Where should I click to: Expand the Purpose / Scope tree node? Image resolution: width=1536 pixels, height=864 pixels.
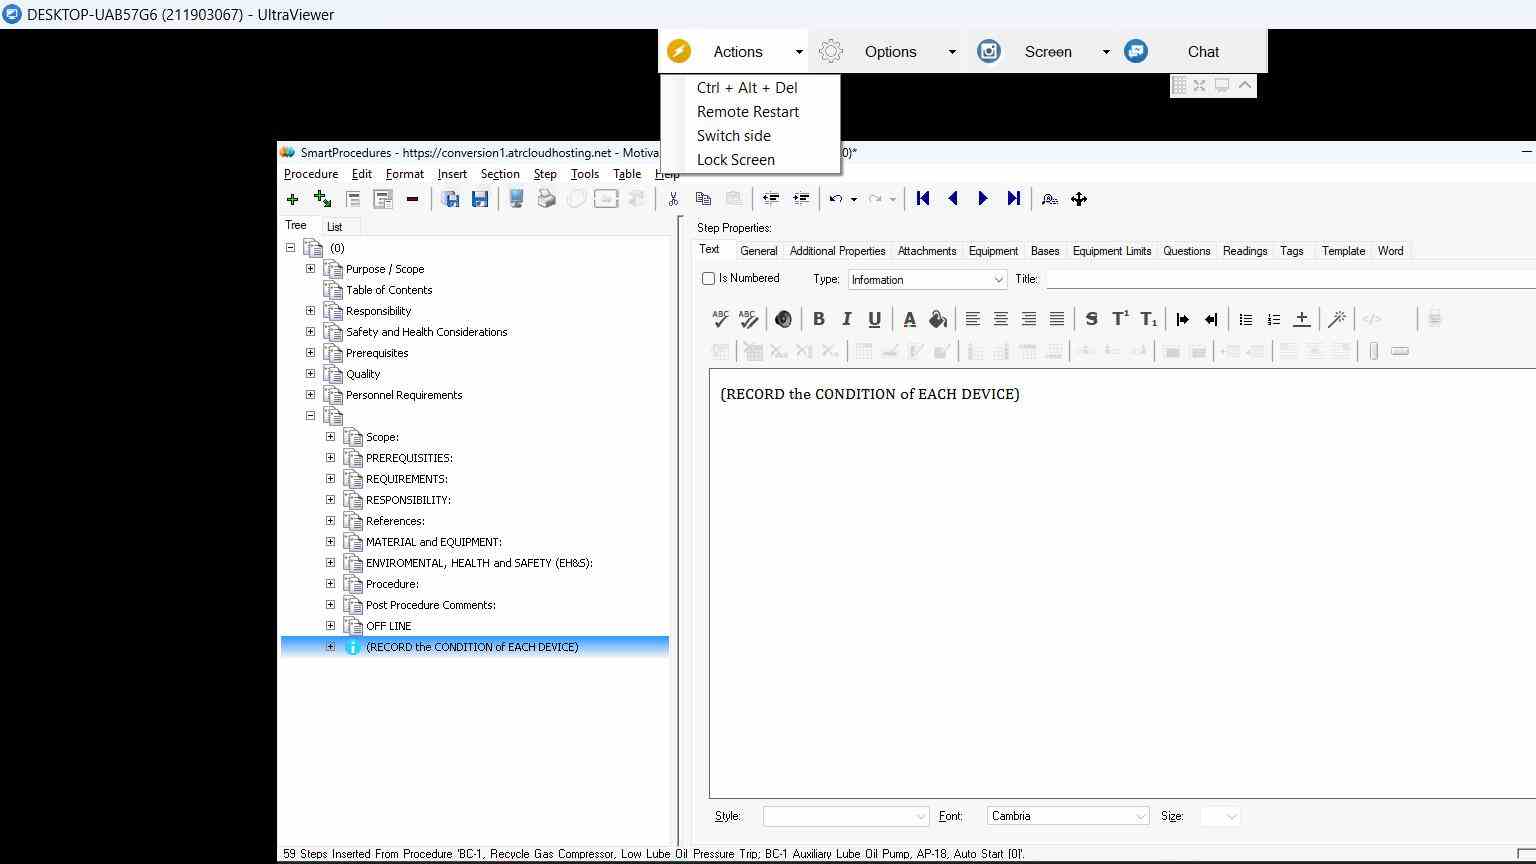(x=310, y=269)
